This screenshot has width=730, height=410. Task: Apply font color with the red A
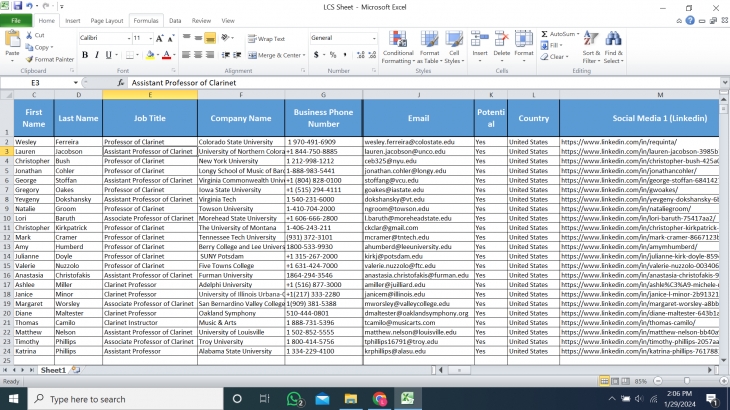tap(167, 55)
